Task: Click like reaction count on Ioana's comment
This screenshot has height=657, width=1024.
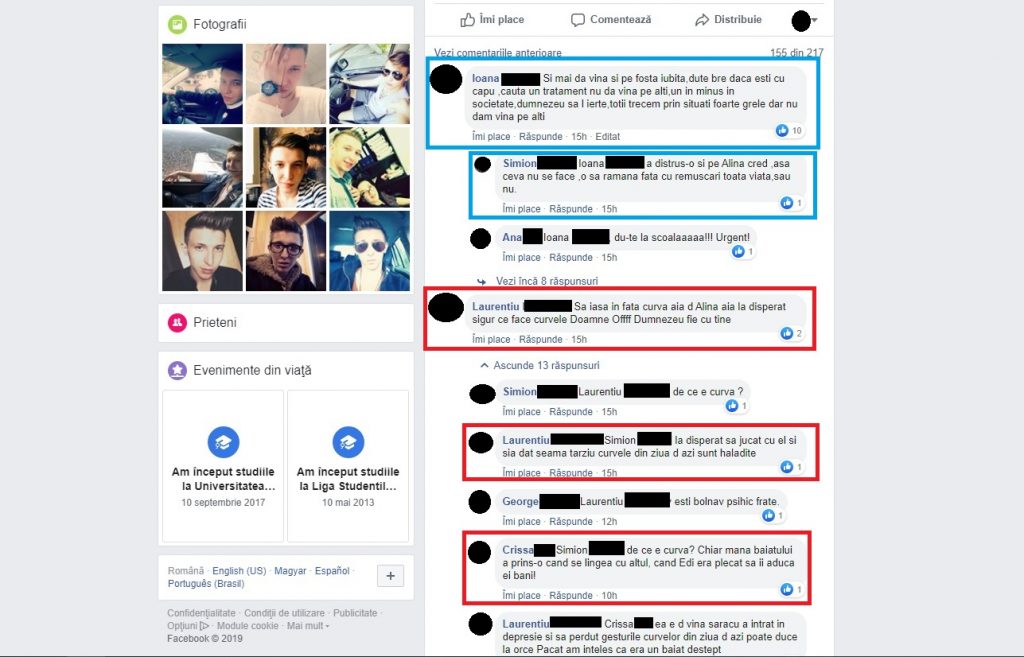Action: pos(789,131)
